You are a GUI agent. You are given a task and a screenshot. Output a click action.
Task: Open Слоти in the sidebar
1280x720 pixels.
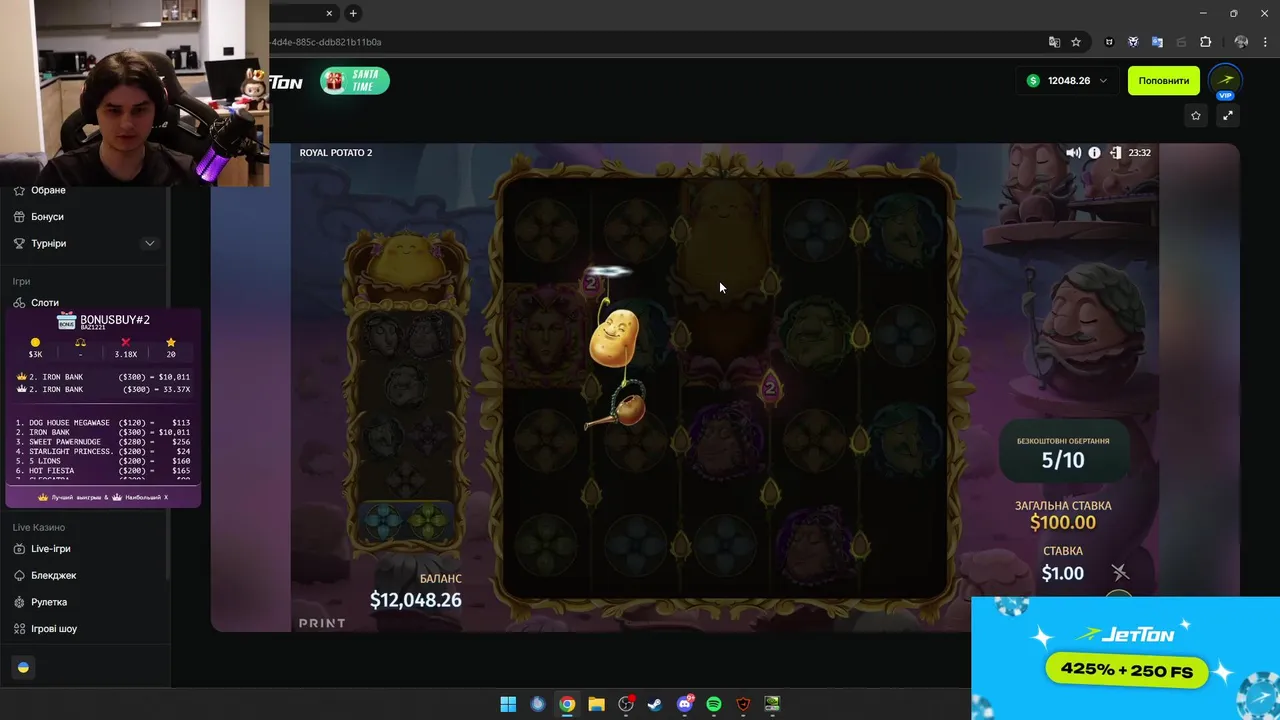(45, 303)
